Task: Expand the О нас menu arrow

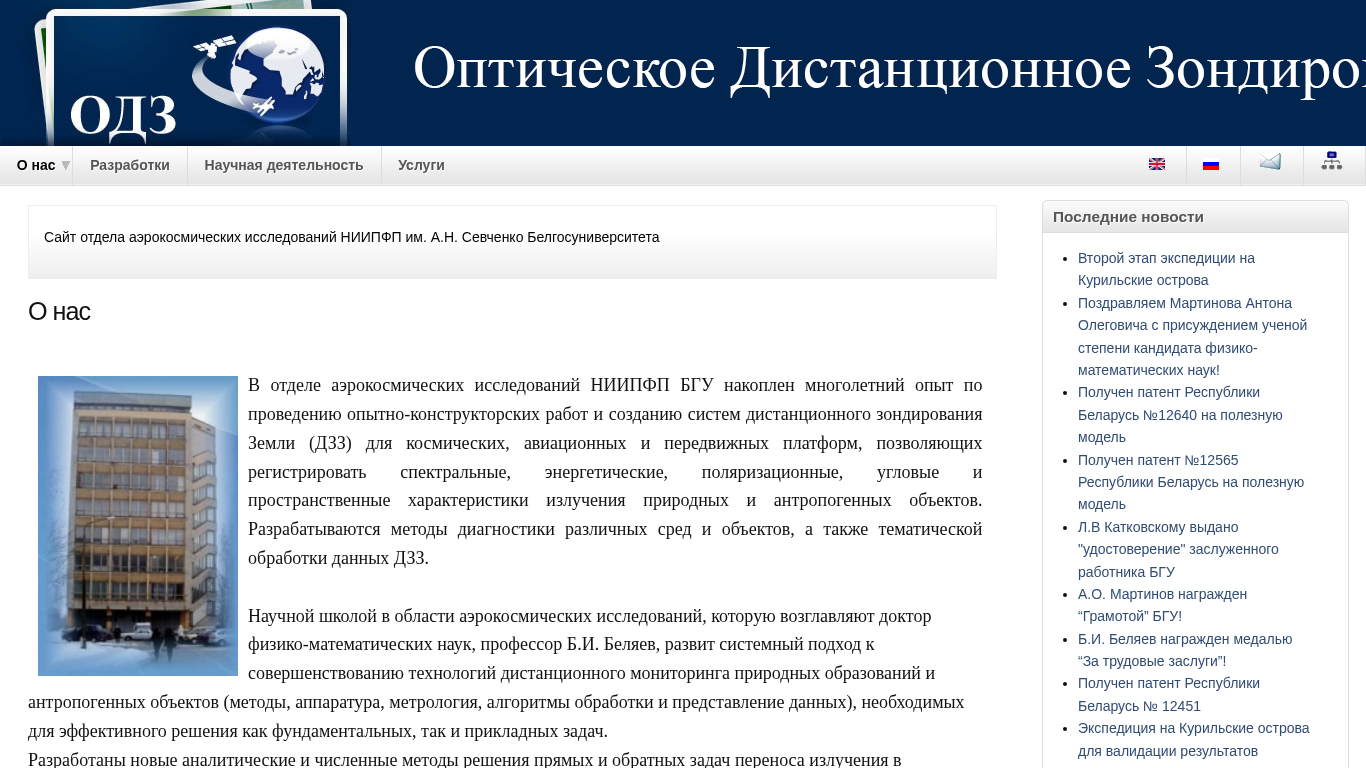Action: 66,165
